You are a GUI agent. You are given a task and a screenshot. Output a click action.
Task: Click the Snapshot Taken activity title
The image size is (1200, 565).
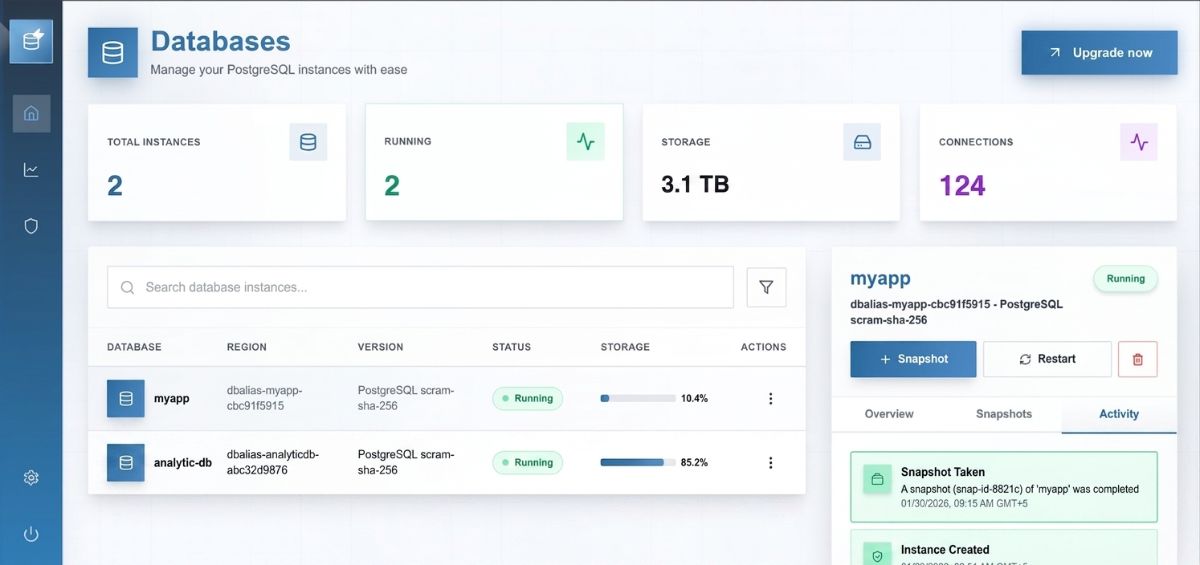pyautogui.click(x=943, y=472)
